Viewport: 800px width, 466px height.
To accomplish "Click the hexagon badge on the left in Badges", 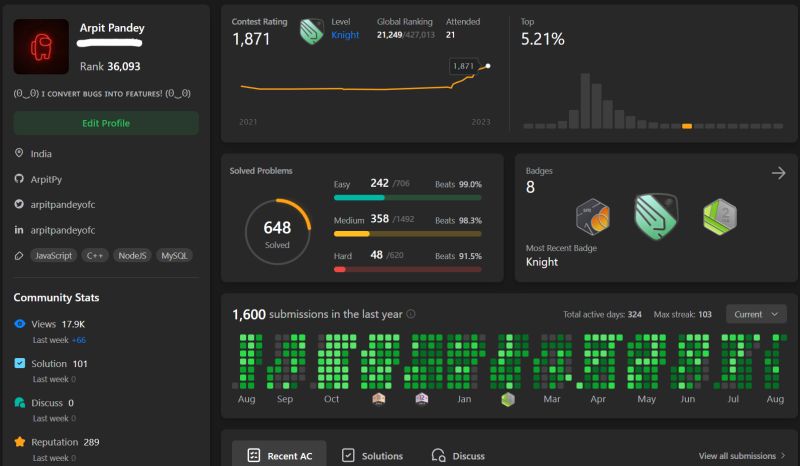I will tap(592, 216).
